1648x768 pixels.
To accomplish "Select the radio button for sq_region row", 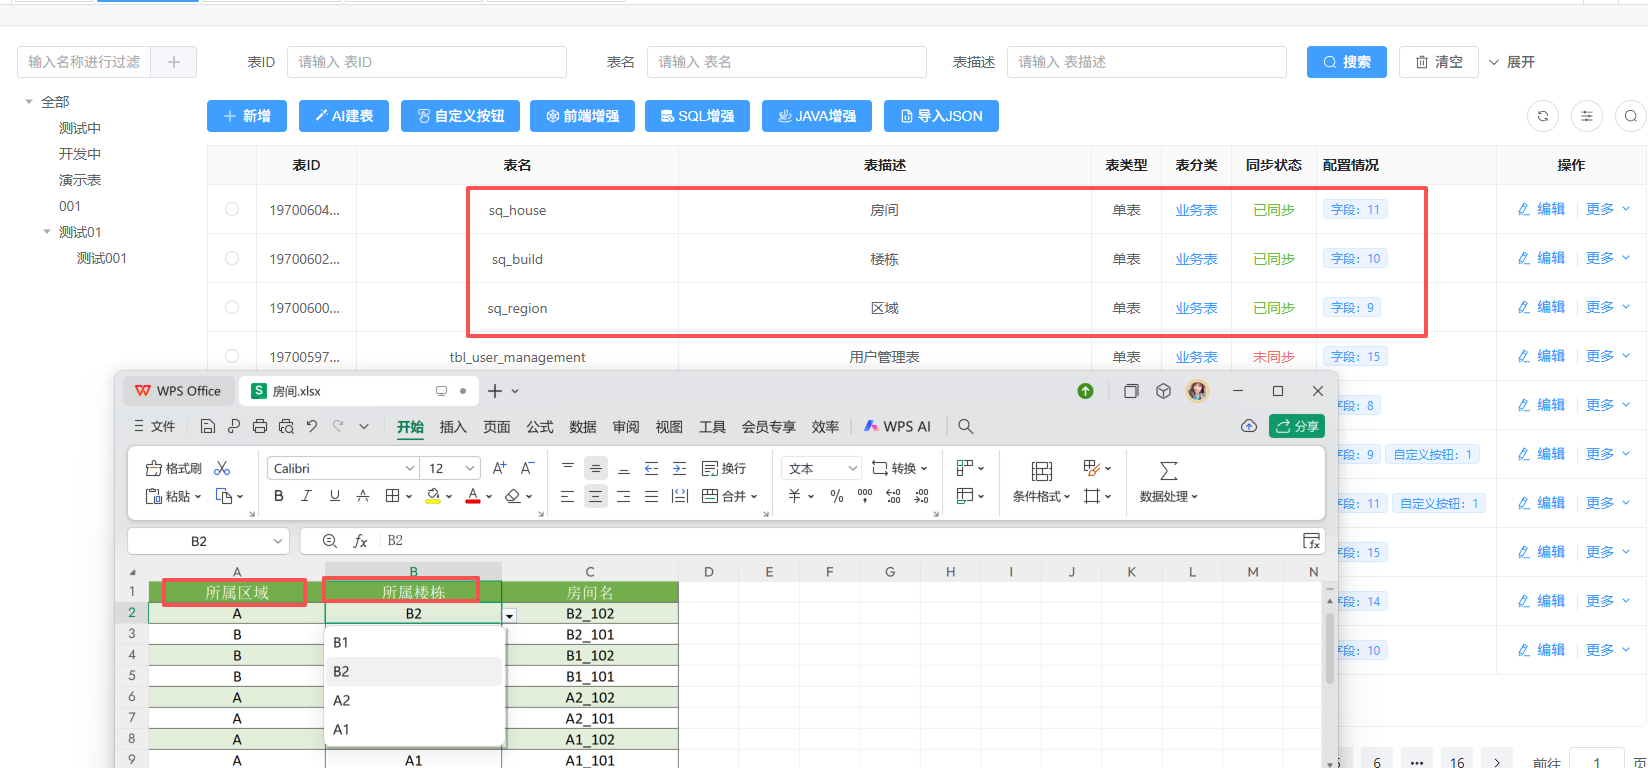I will [232, 307].
